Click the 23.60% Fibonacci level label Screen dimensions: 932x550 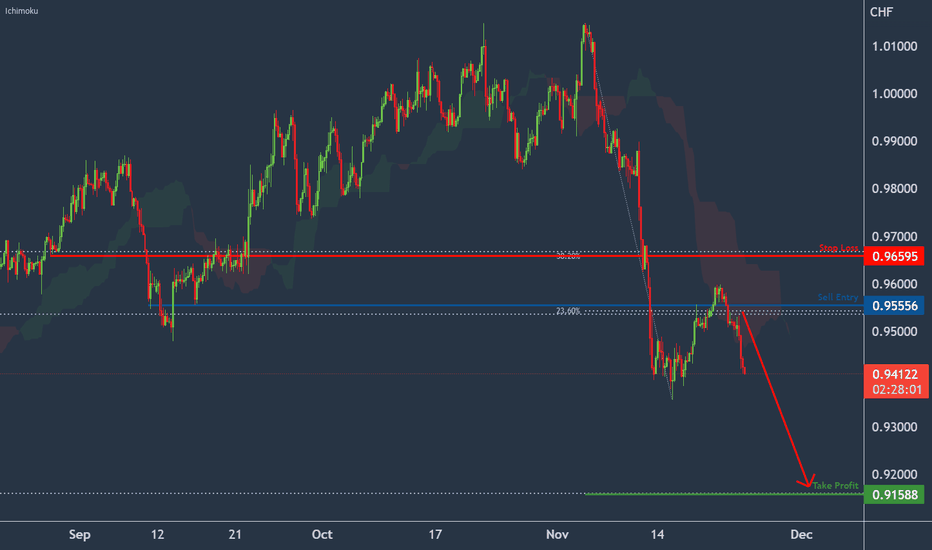tap(568, 311)
